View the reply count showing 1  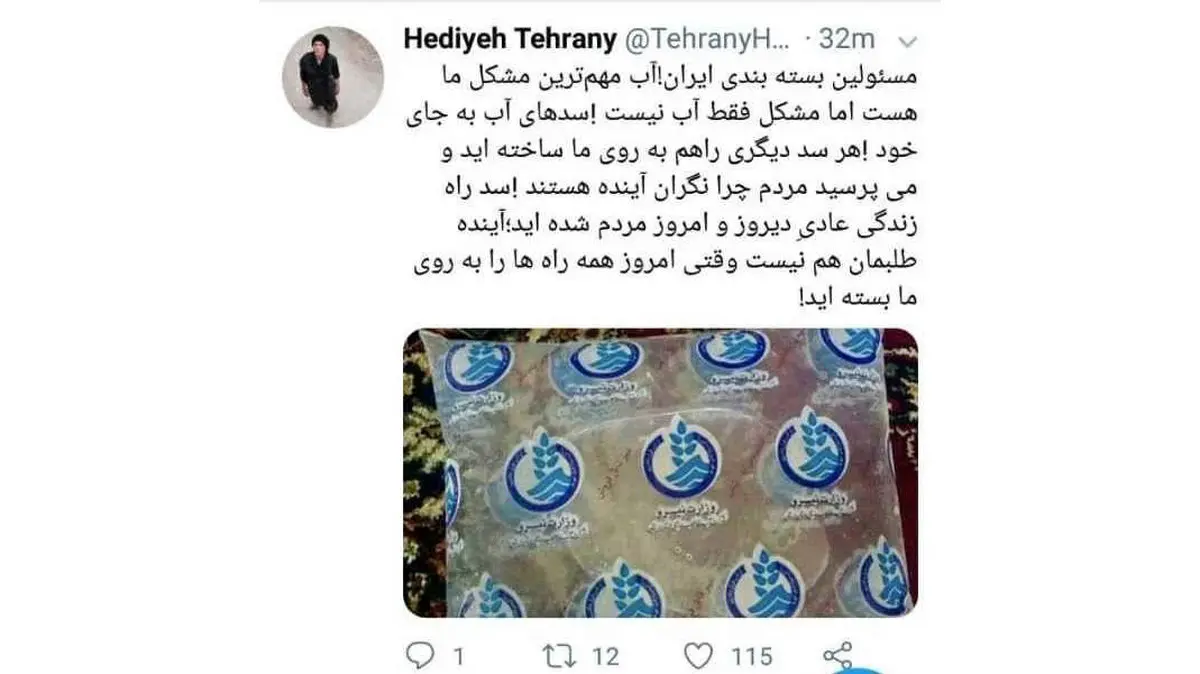pyautogui.click(x=457, y=656)
